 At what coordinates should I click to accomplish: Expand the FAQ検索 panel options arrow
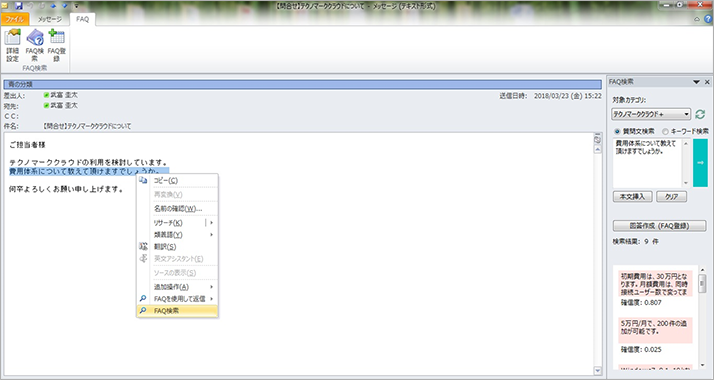[x=696, y=82]
